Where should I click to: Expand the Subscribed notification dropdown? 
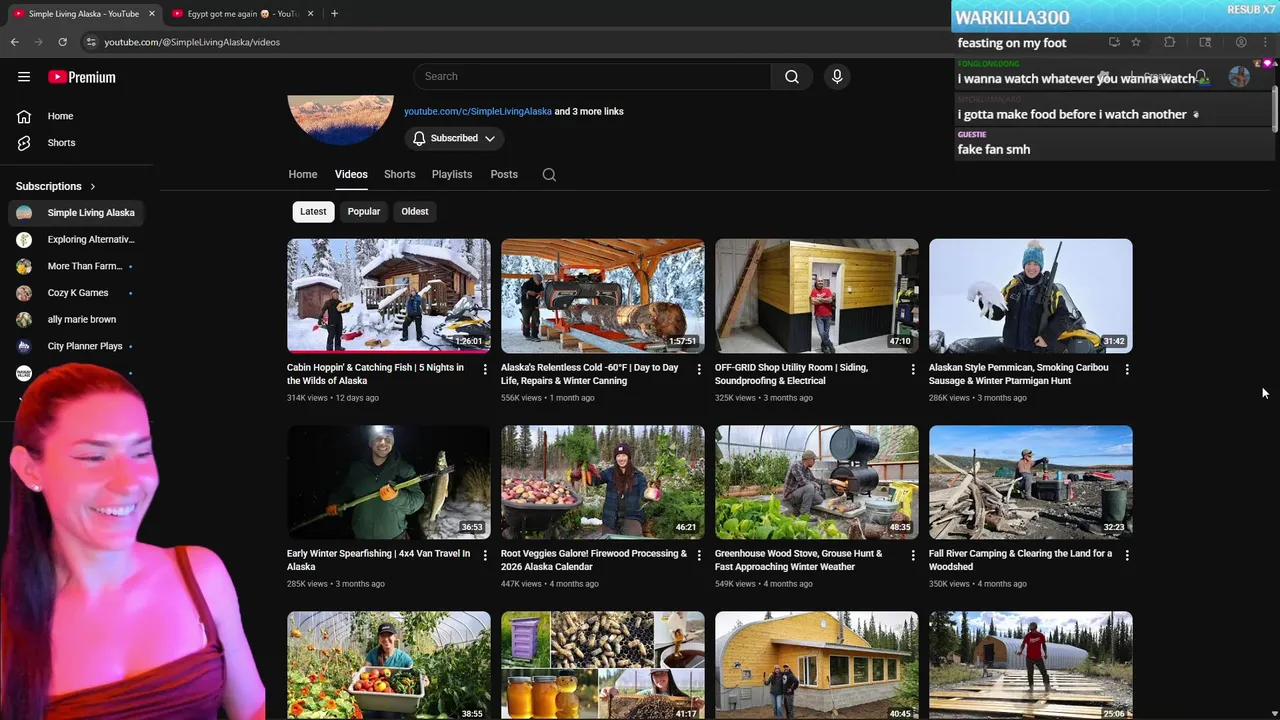tap(454, 139)
